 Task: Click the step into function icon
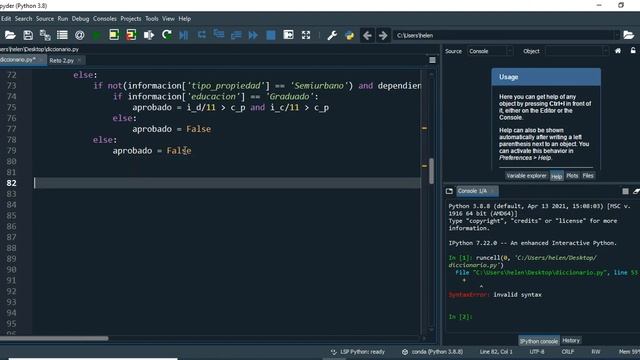point(219,35)
